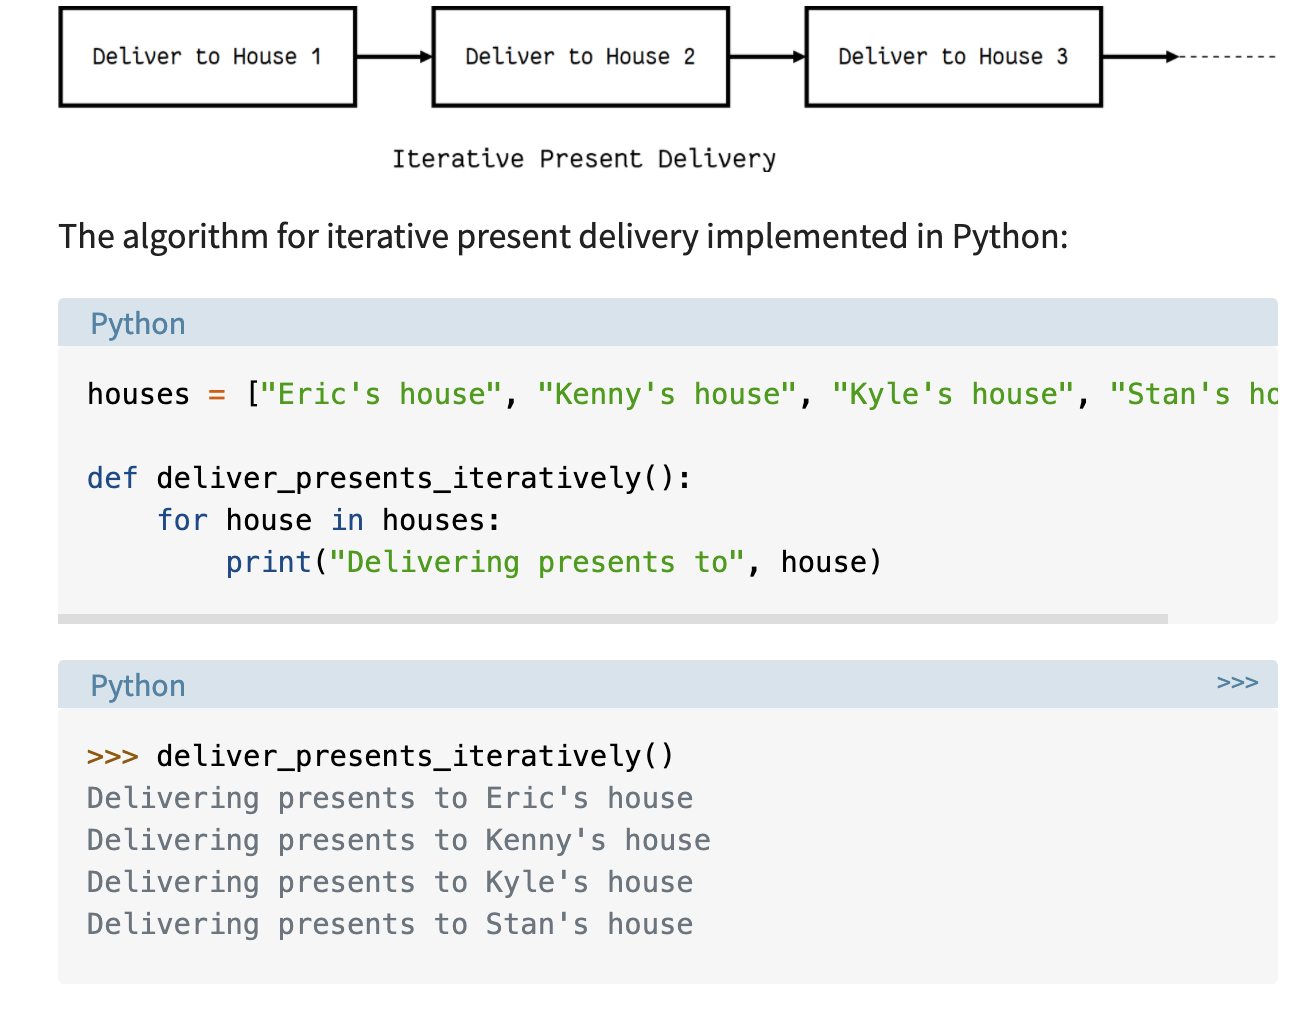Click the Python label on output block
Screen dimensions: 1310x1016
(x=137, y=685)
